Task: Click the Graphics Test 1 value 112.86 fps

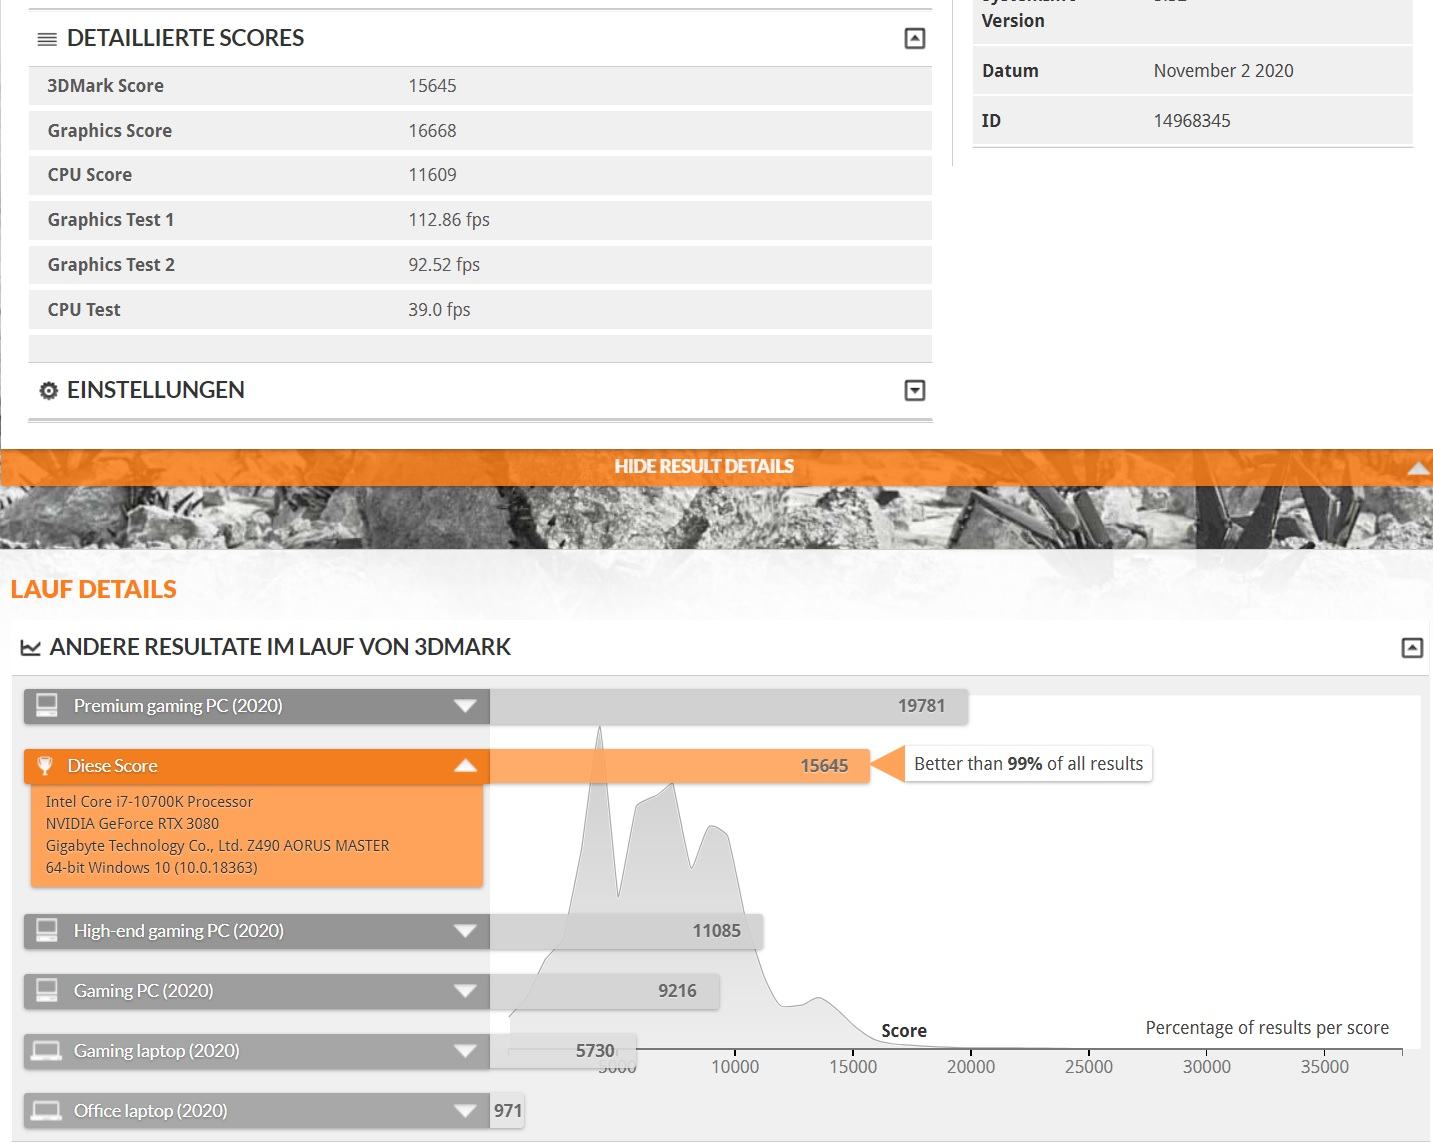Action: point(449,220)
